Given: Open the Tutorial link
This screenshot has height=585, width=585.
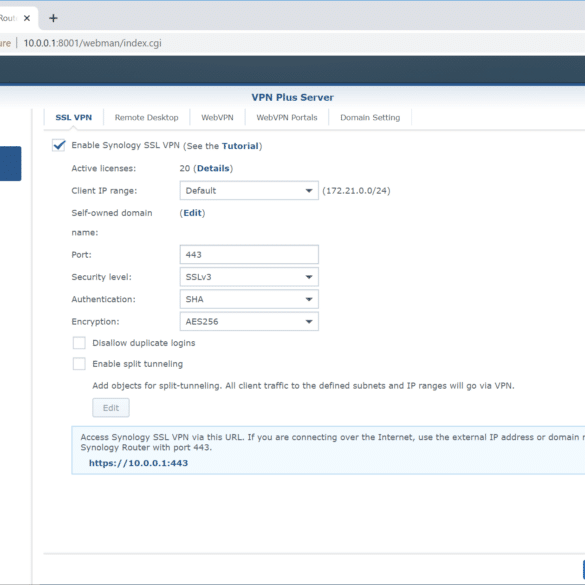Looking at the screenshot, I should click(x=240, y=146).
